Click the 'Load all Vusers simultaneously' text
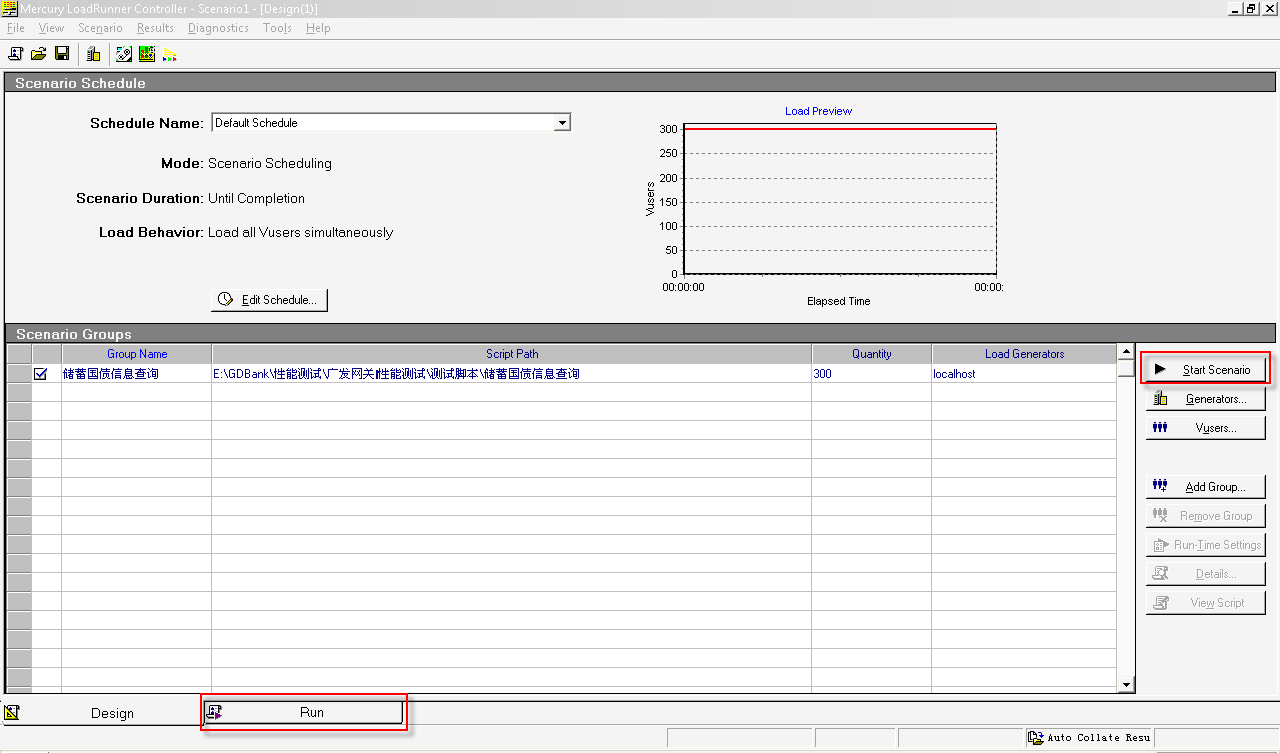 point(300,232)
